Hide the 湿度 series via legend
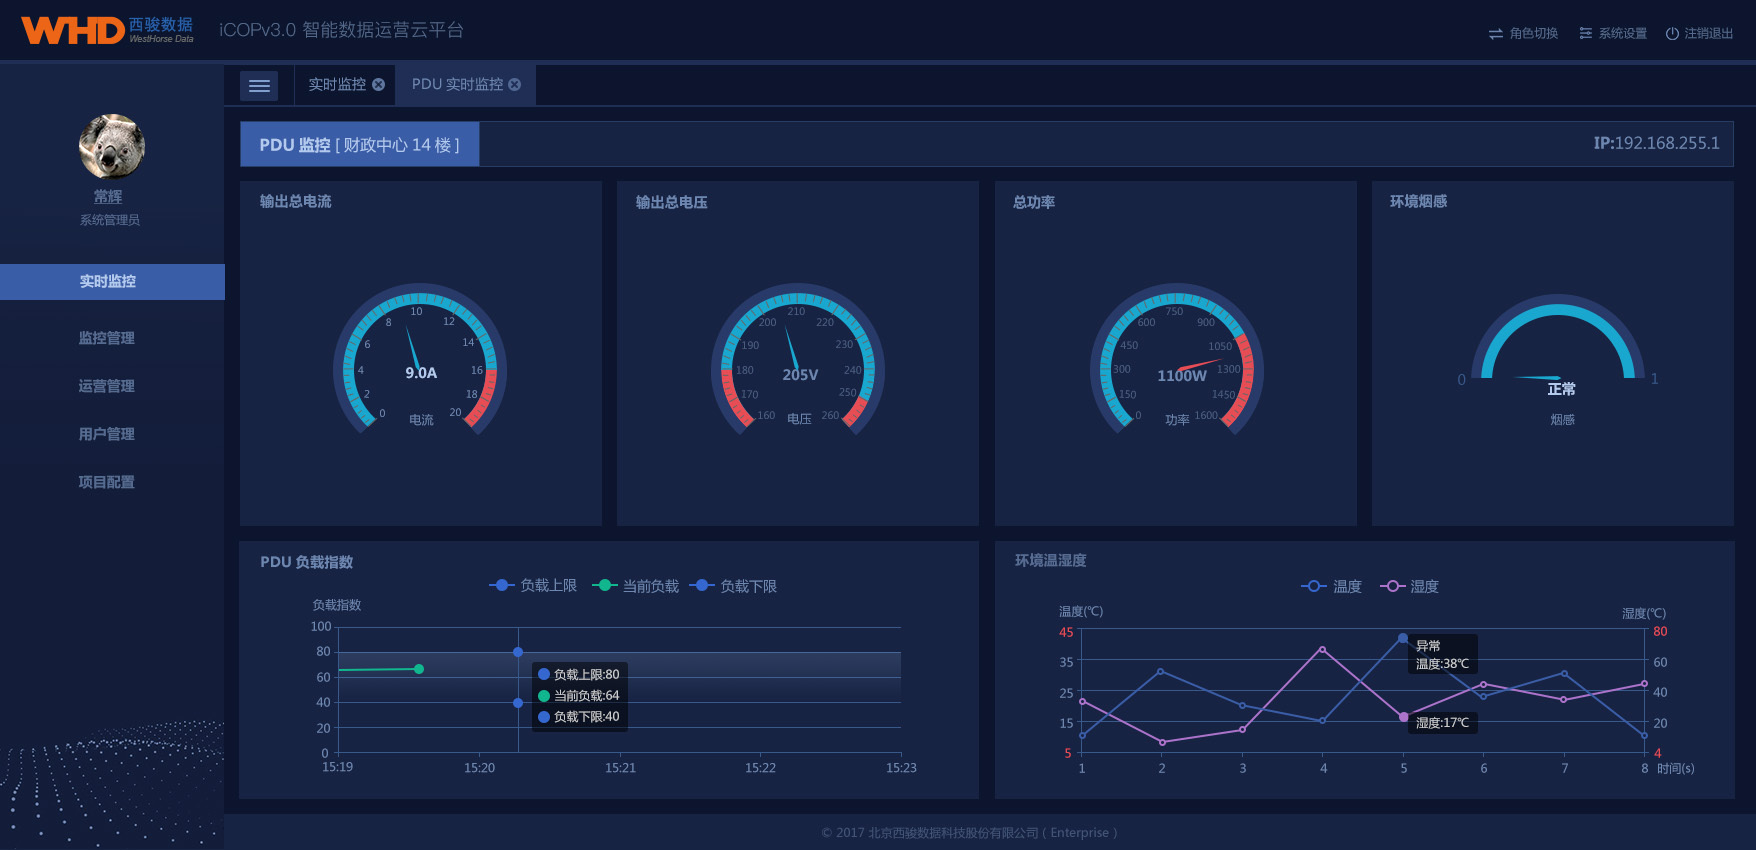1756x850 pixels. click(x=1410, y=586)
